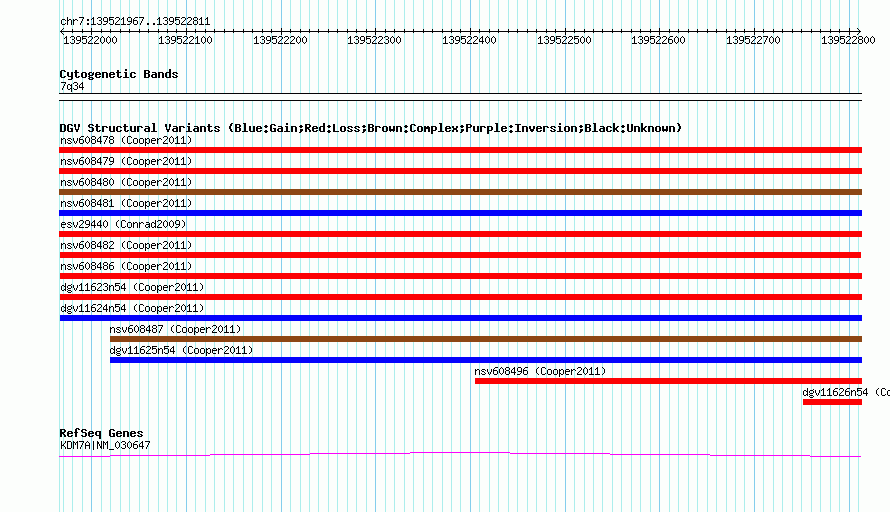Click the RefSeq Genes track heading
Image resolution: width=890 pixels, height=512 pixels.
point(101,433)
